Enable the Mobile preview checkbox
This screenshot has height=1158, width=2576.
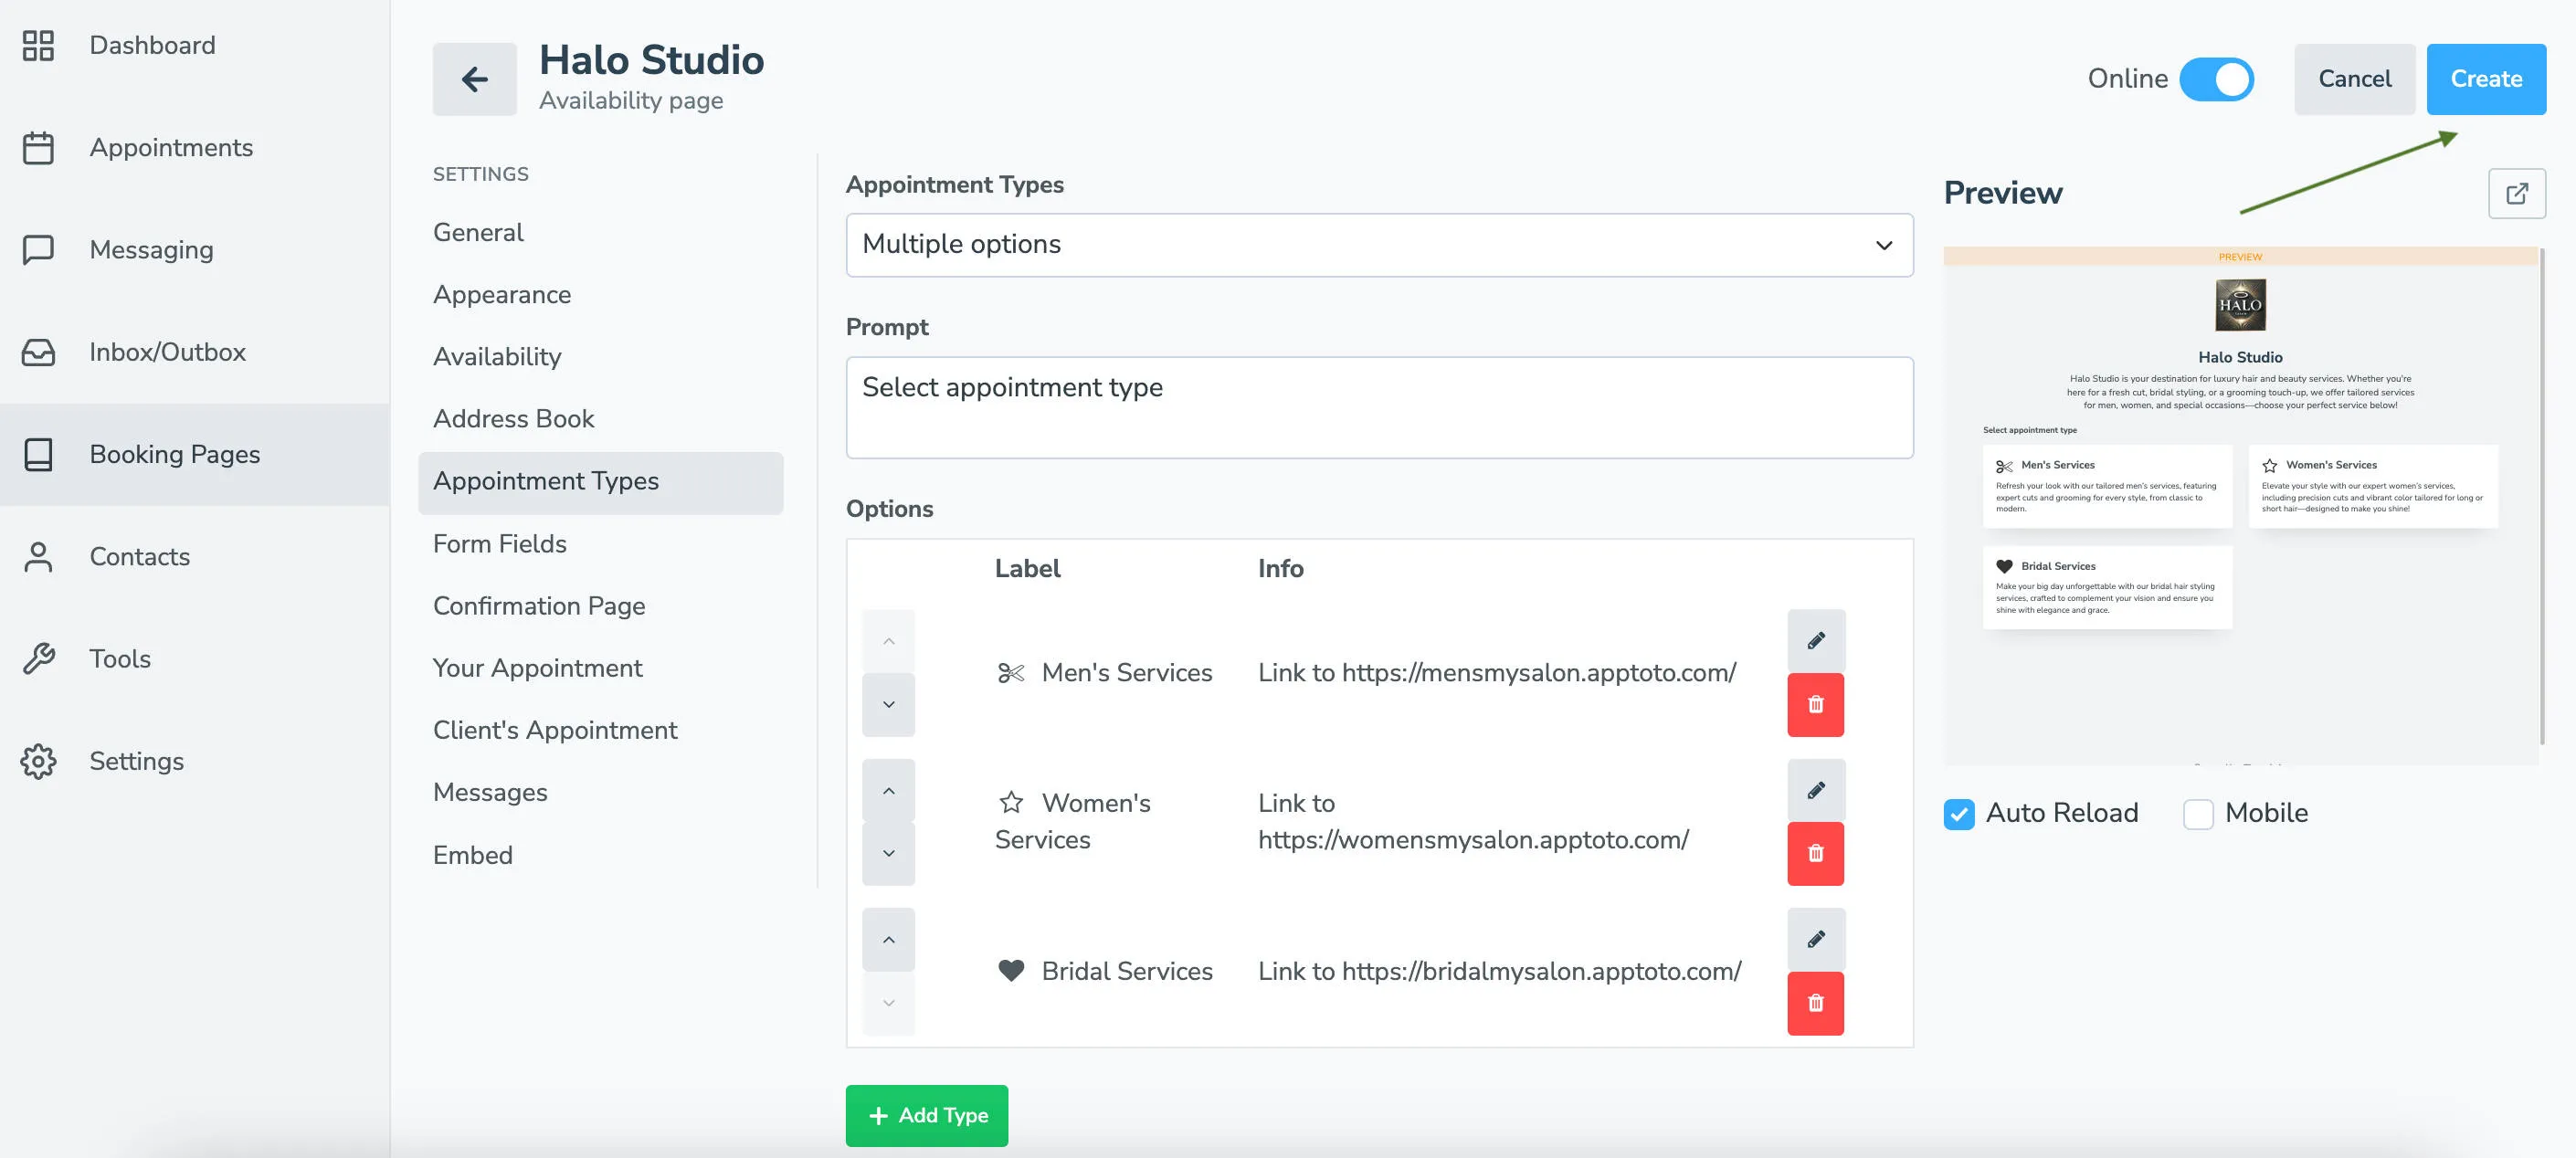(2198, 814)
